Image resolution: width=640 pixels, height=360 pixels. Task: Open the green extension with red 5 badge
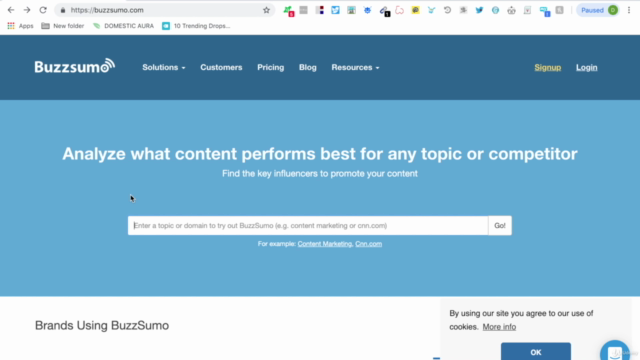tap(289, 11)
